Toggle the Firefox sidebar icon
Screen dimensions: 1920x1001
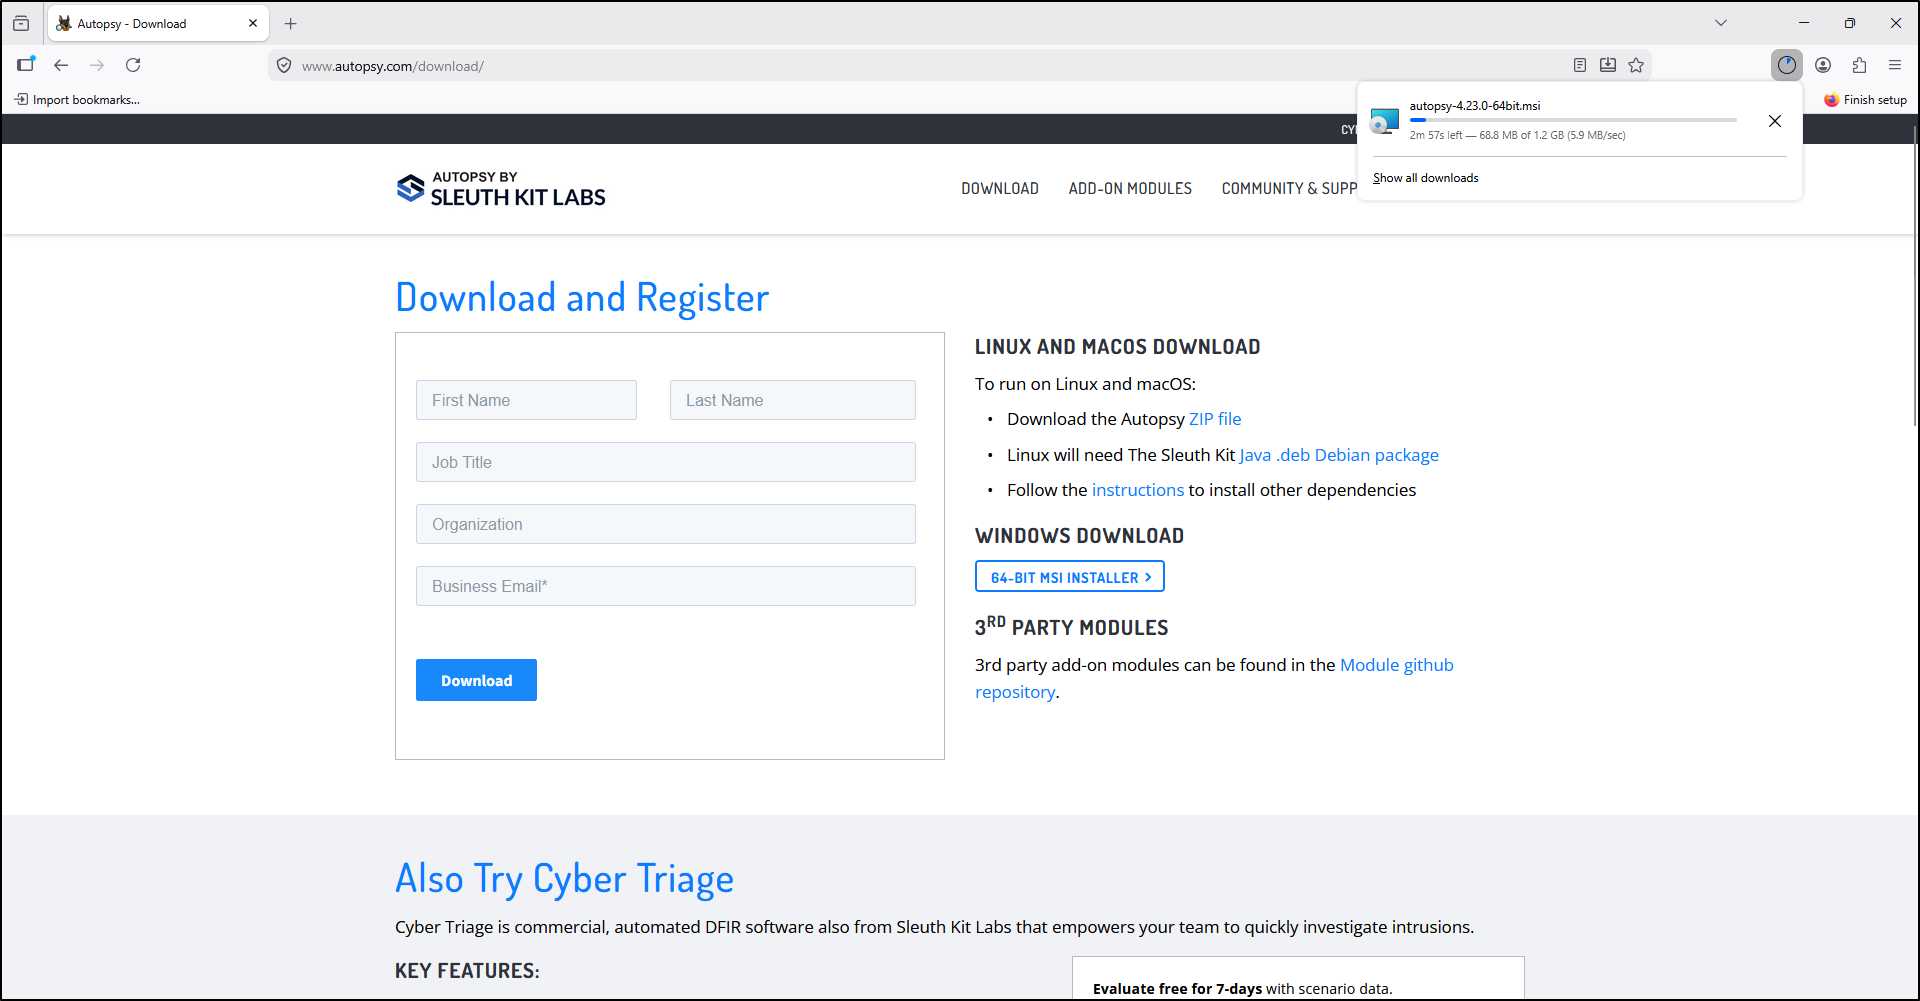click(x=26, y=65)
